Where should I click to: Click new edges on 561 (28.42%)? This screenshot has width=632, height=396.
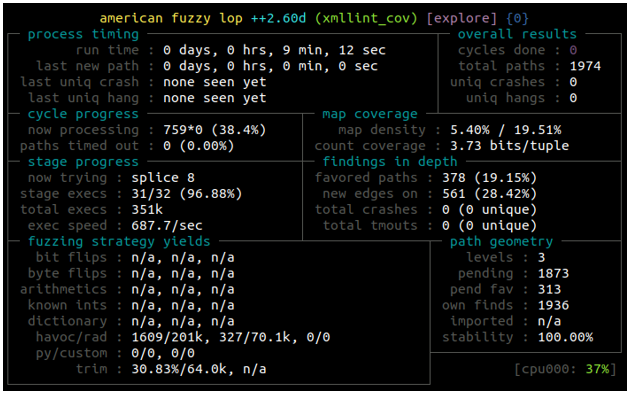pyautogui.click(x=490, y=194)
